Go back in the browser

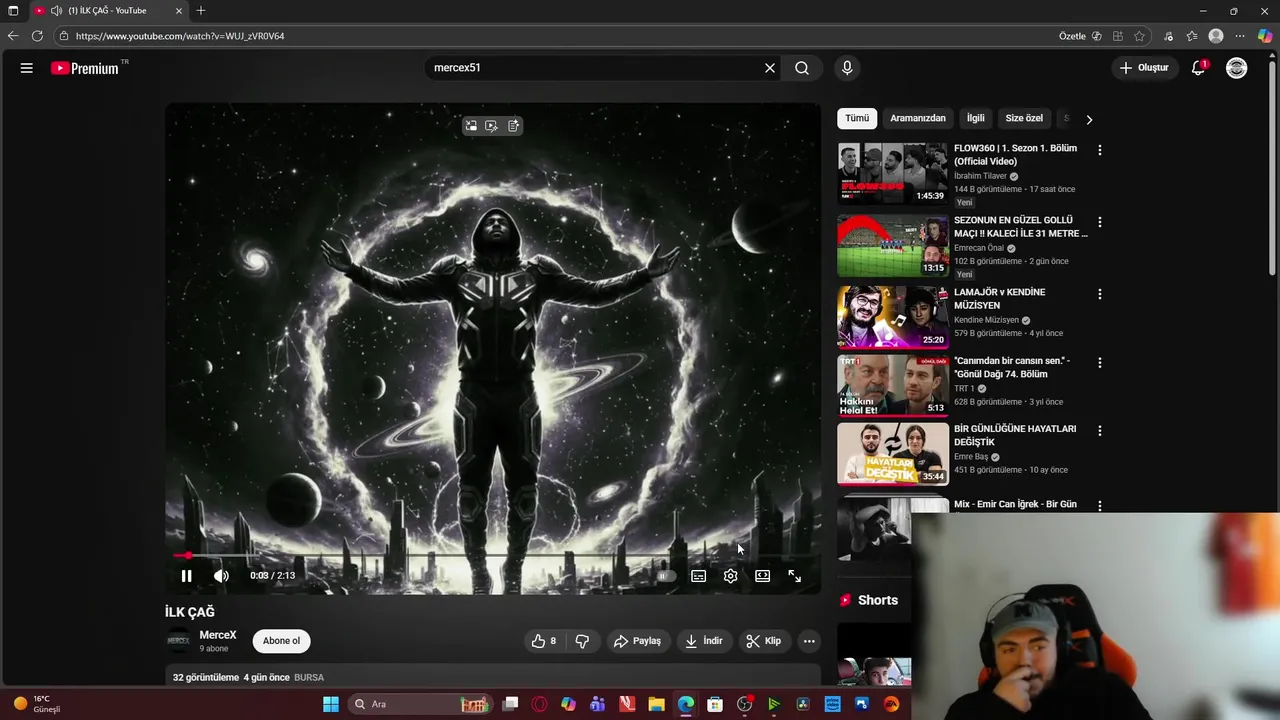pyautogui.click(x=13, y=36)
